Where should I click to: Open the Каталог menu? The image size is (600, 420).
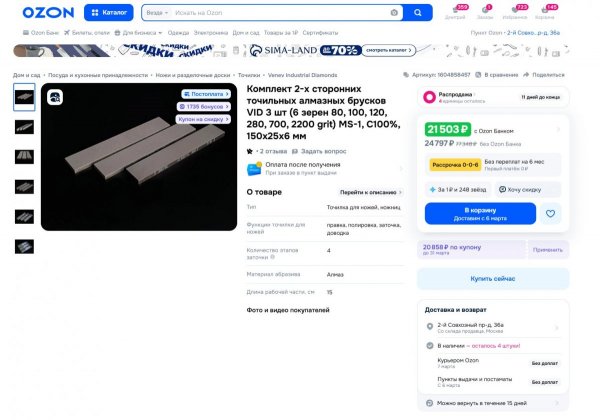point(109,13)
